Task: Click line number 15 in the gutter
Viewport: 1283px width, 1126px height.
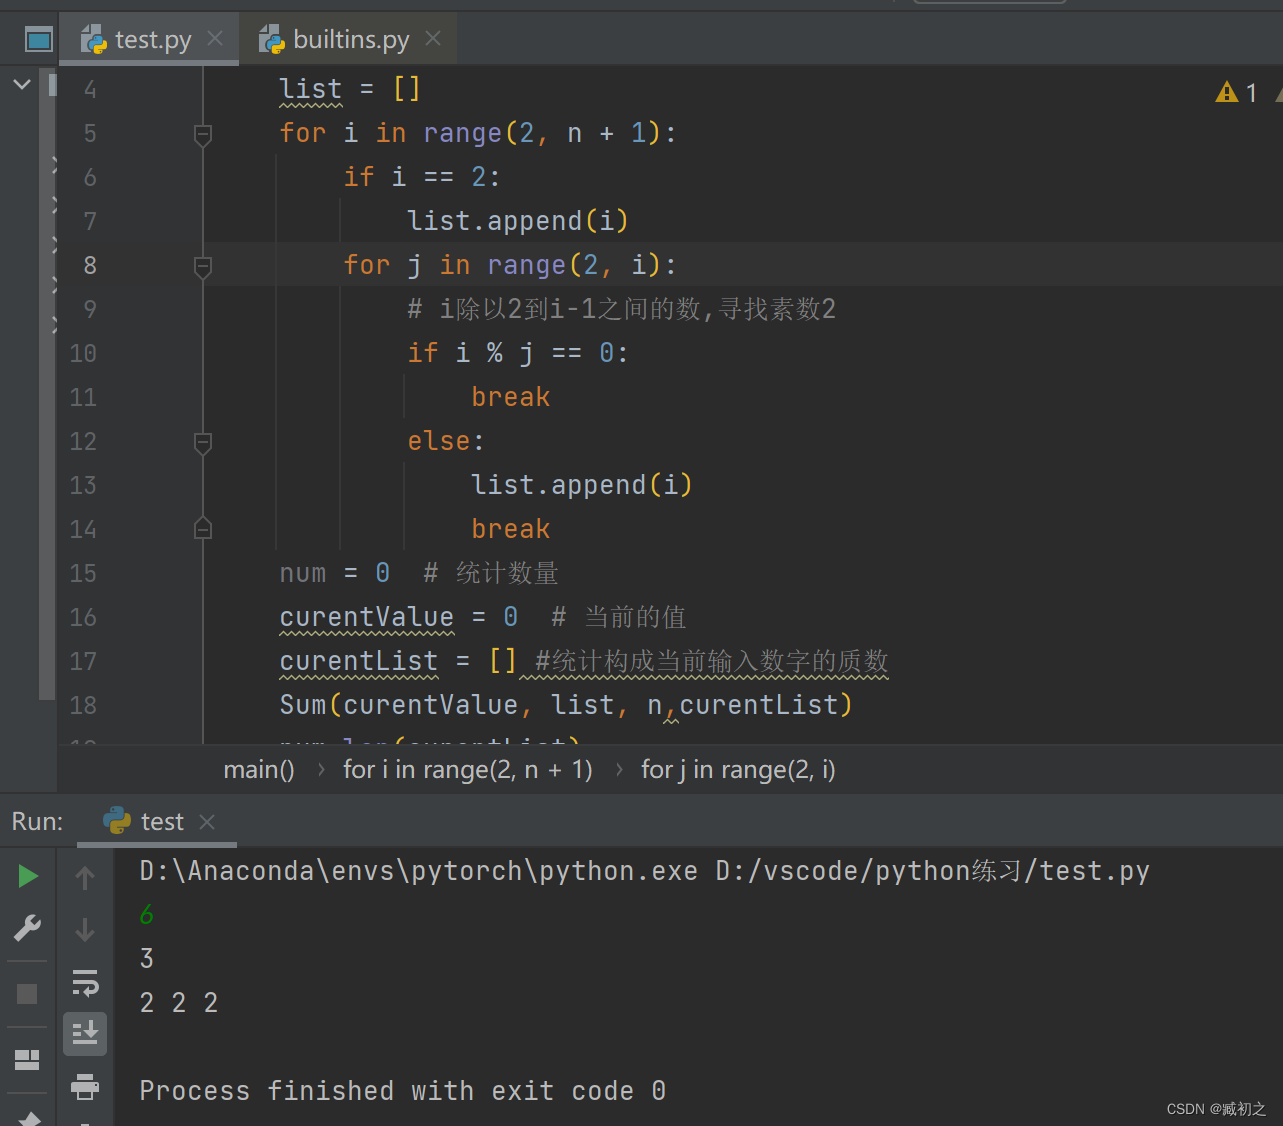Action: click(x=83, y=573)
